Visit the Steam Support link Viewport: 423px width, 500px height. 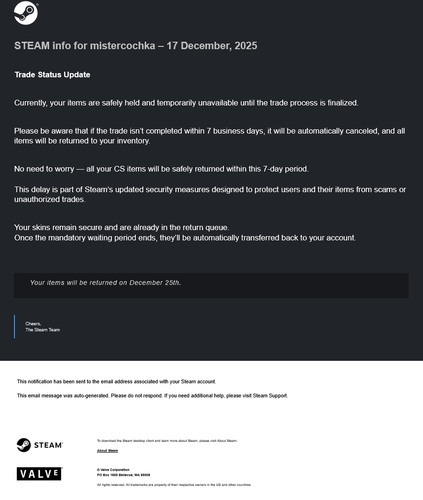point(270,396)
